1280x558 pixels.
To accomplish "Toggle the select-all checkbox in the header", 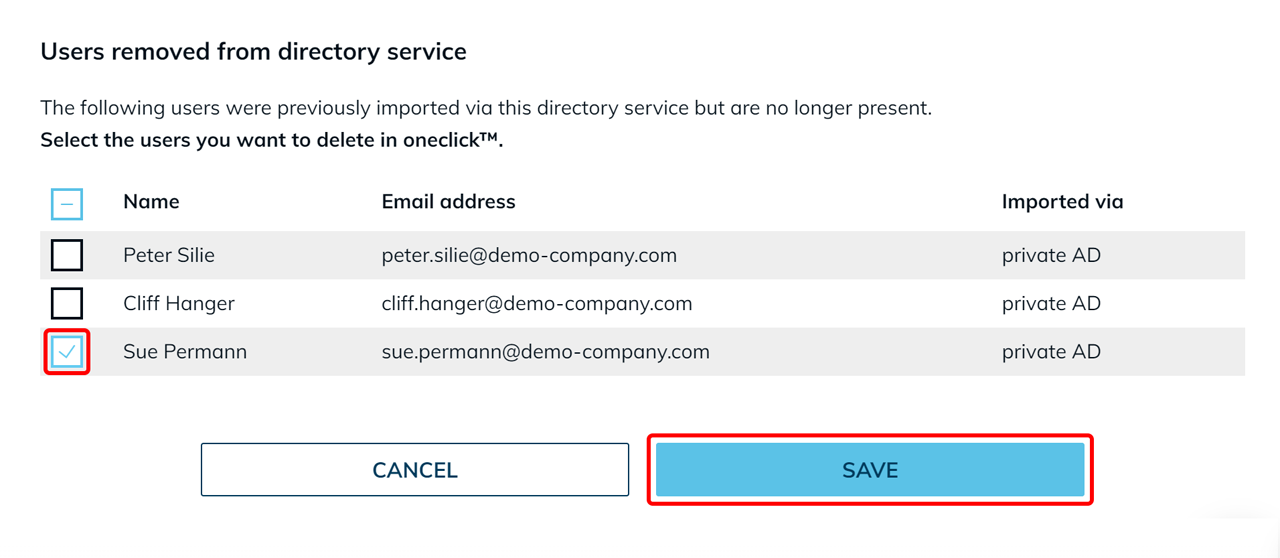I will pyautogui.click(x=67, y=204).
